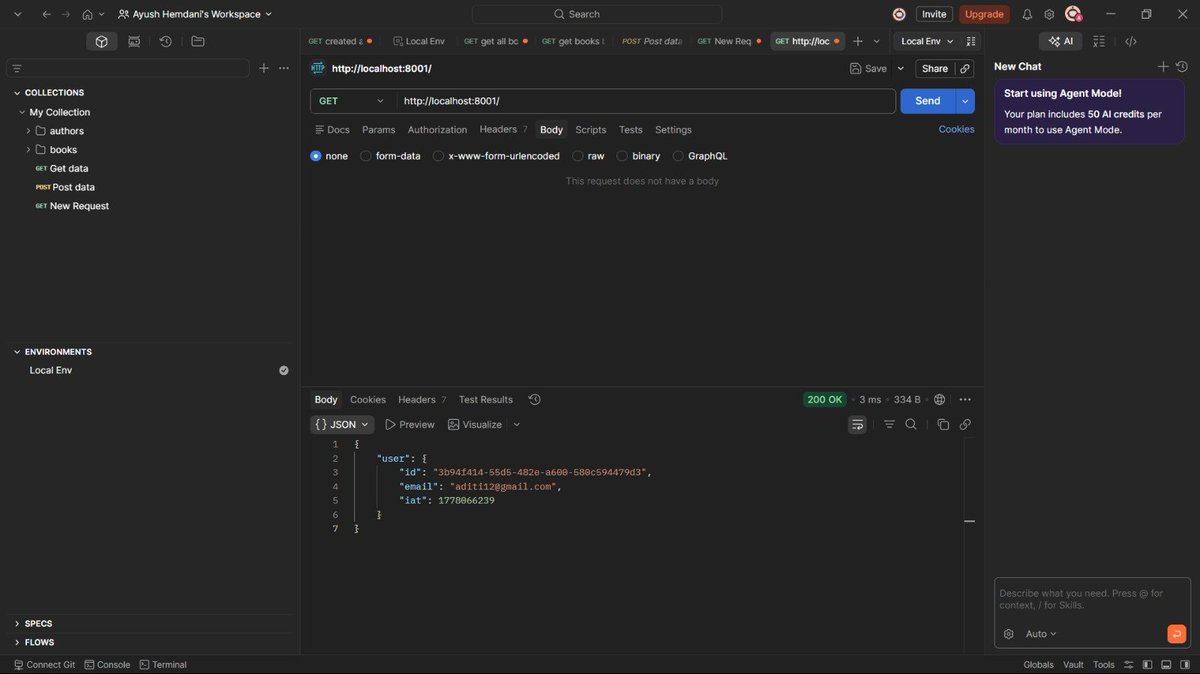
Task: Click the request URL input field
Action: (646, 101)
